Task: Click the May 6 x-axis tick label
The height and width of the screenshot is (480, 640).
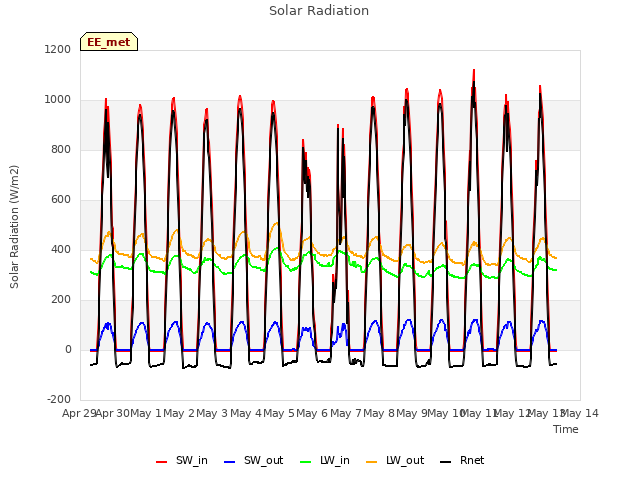Action: 312,413
